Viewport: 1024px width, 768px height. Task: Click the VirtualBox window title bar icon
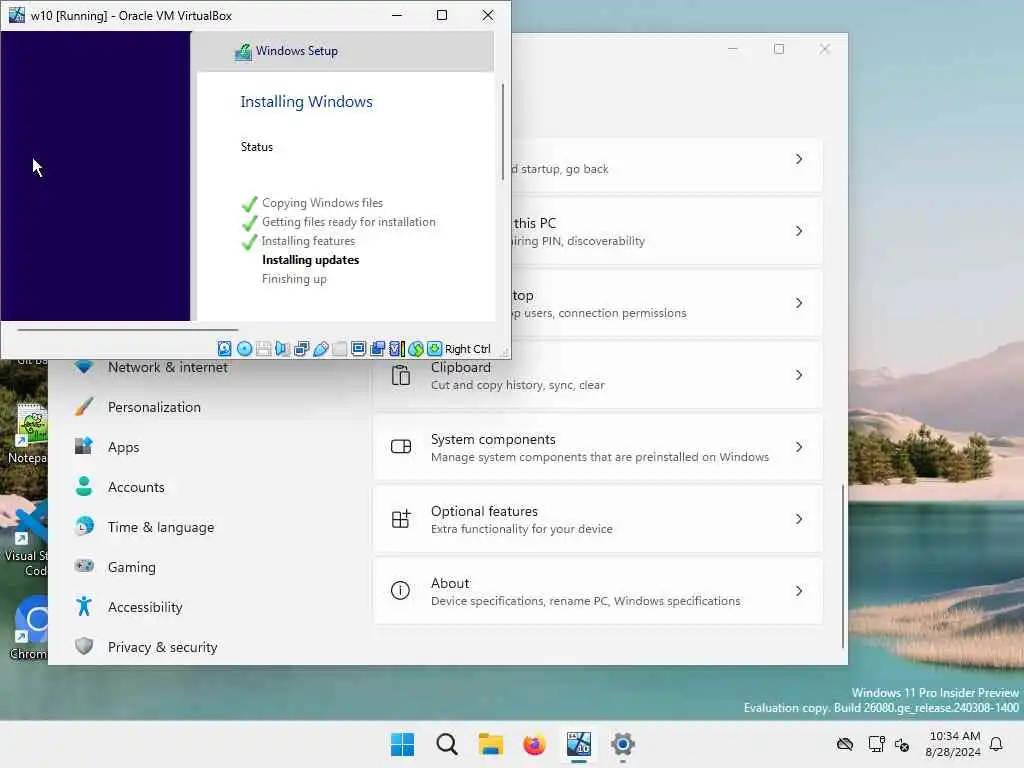[16, 15]
